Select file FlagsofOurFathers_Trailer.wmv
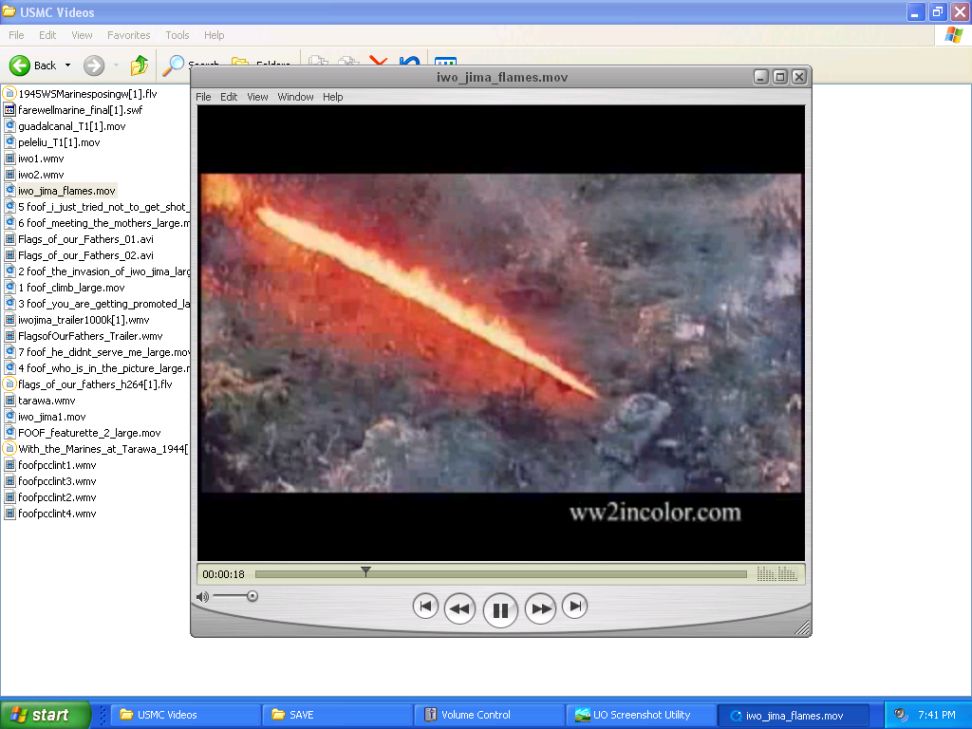The width and height of the screenshot is (972, 729). 91,336
